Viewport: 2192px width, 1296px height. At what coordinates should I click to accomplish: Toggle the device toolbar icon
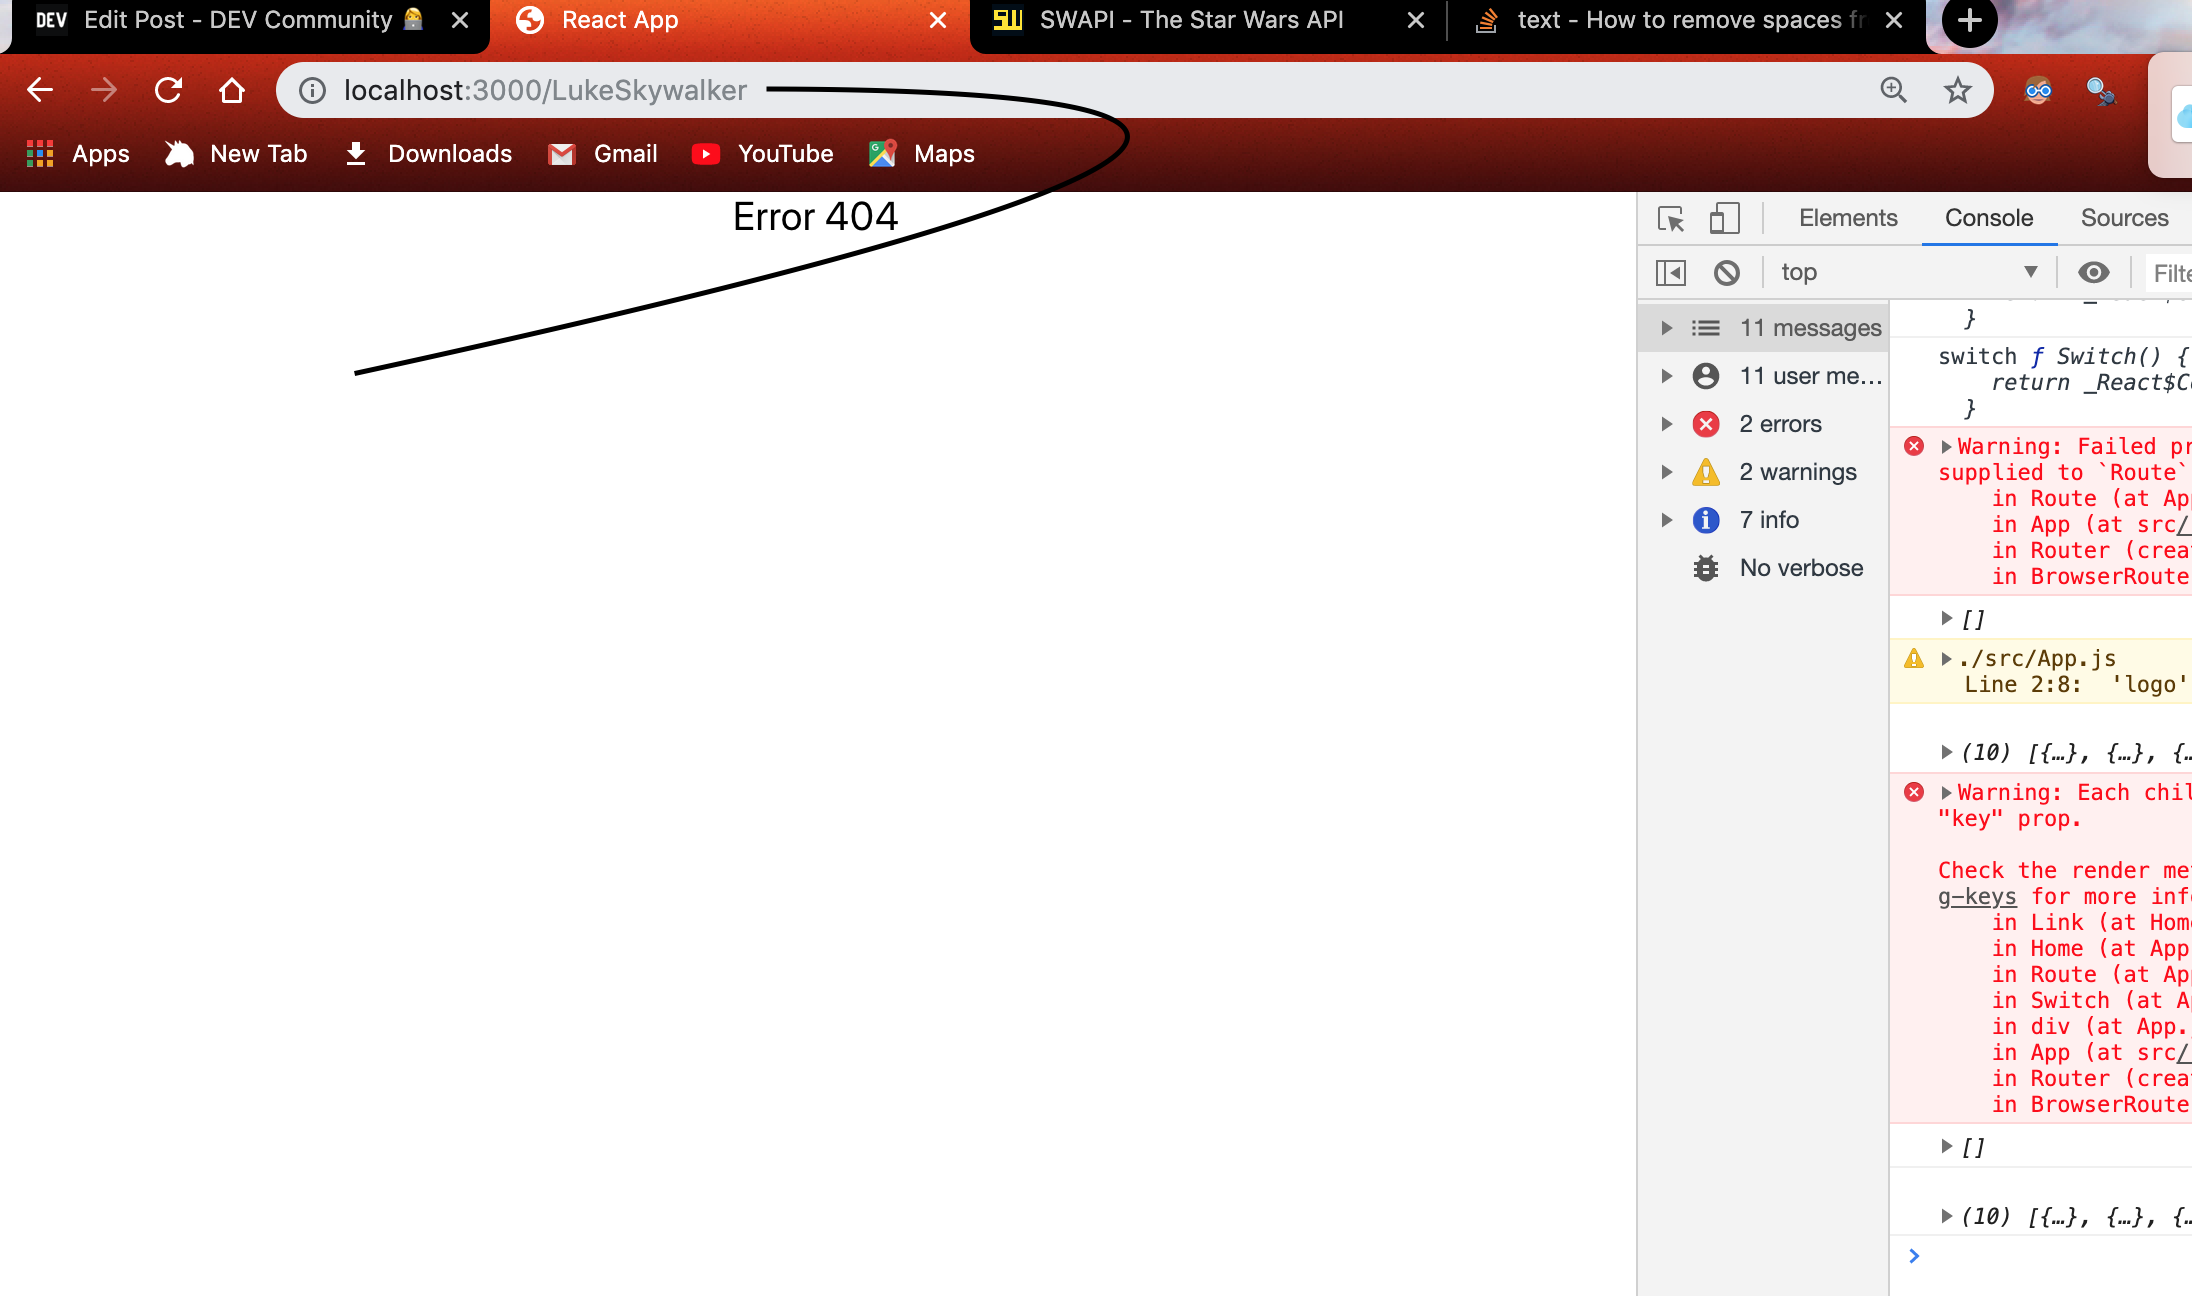[x=1724, y=218]
